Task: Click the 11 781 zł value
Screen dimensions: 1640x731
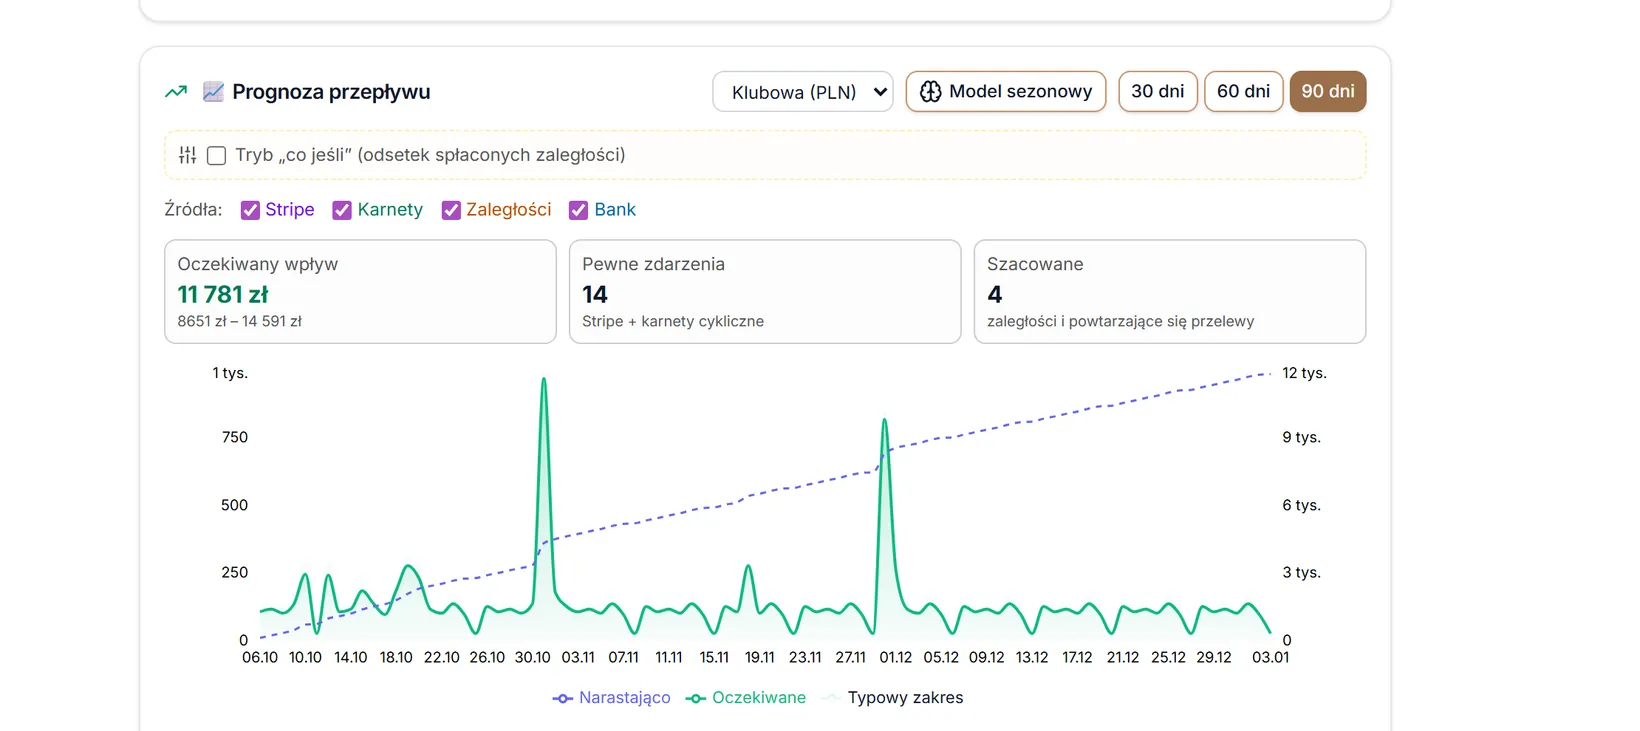Action: [x=223, y=295]
